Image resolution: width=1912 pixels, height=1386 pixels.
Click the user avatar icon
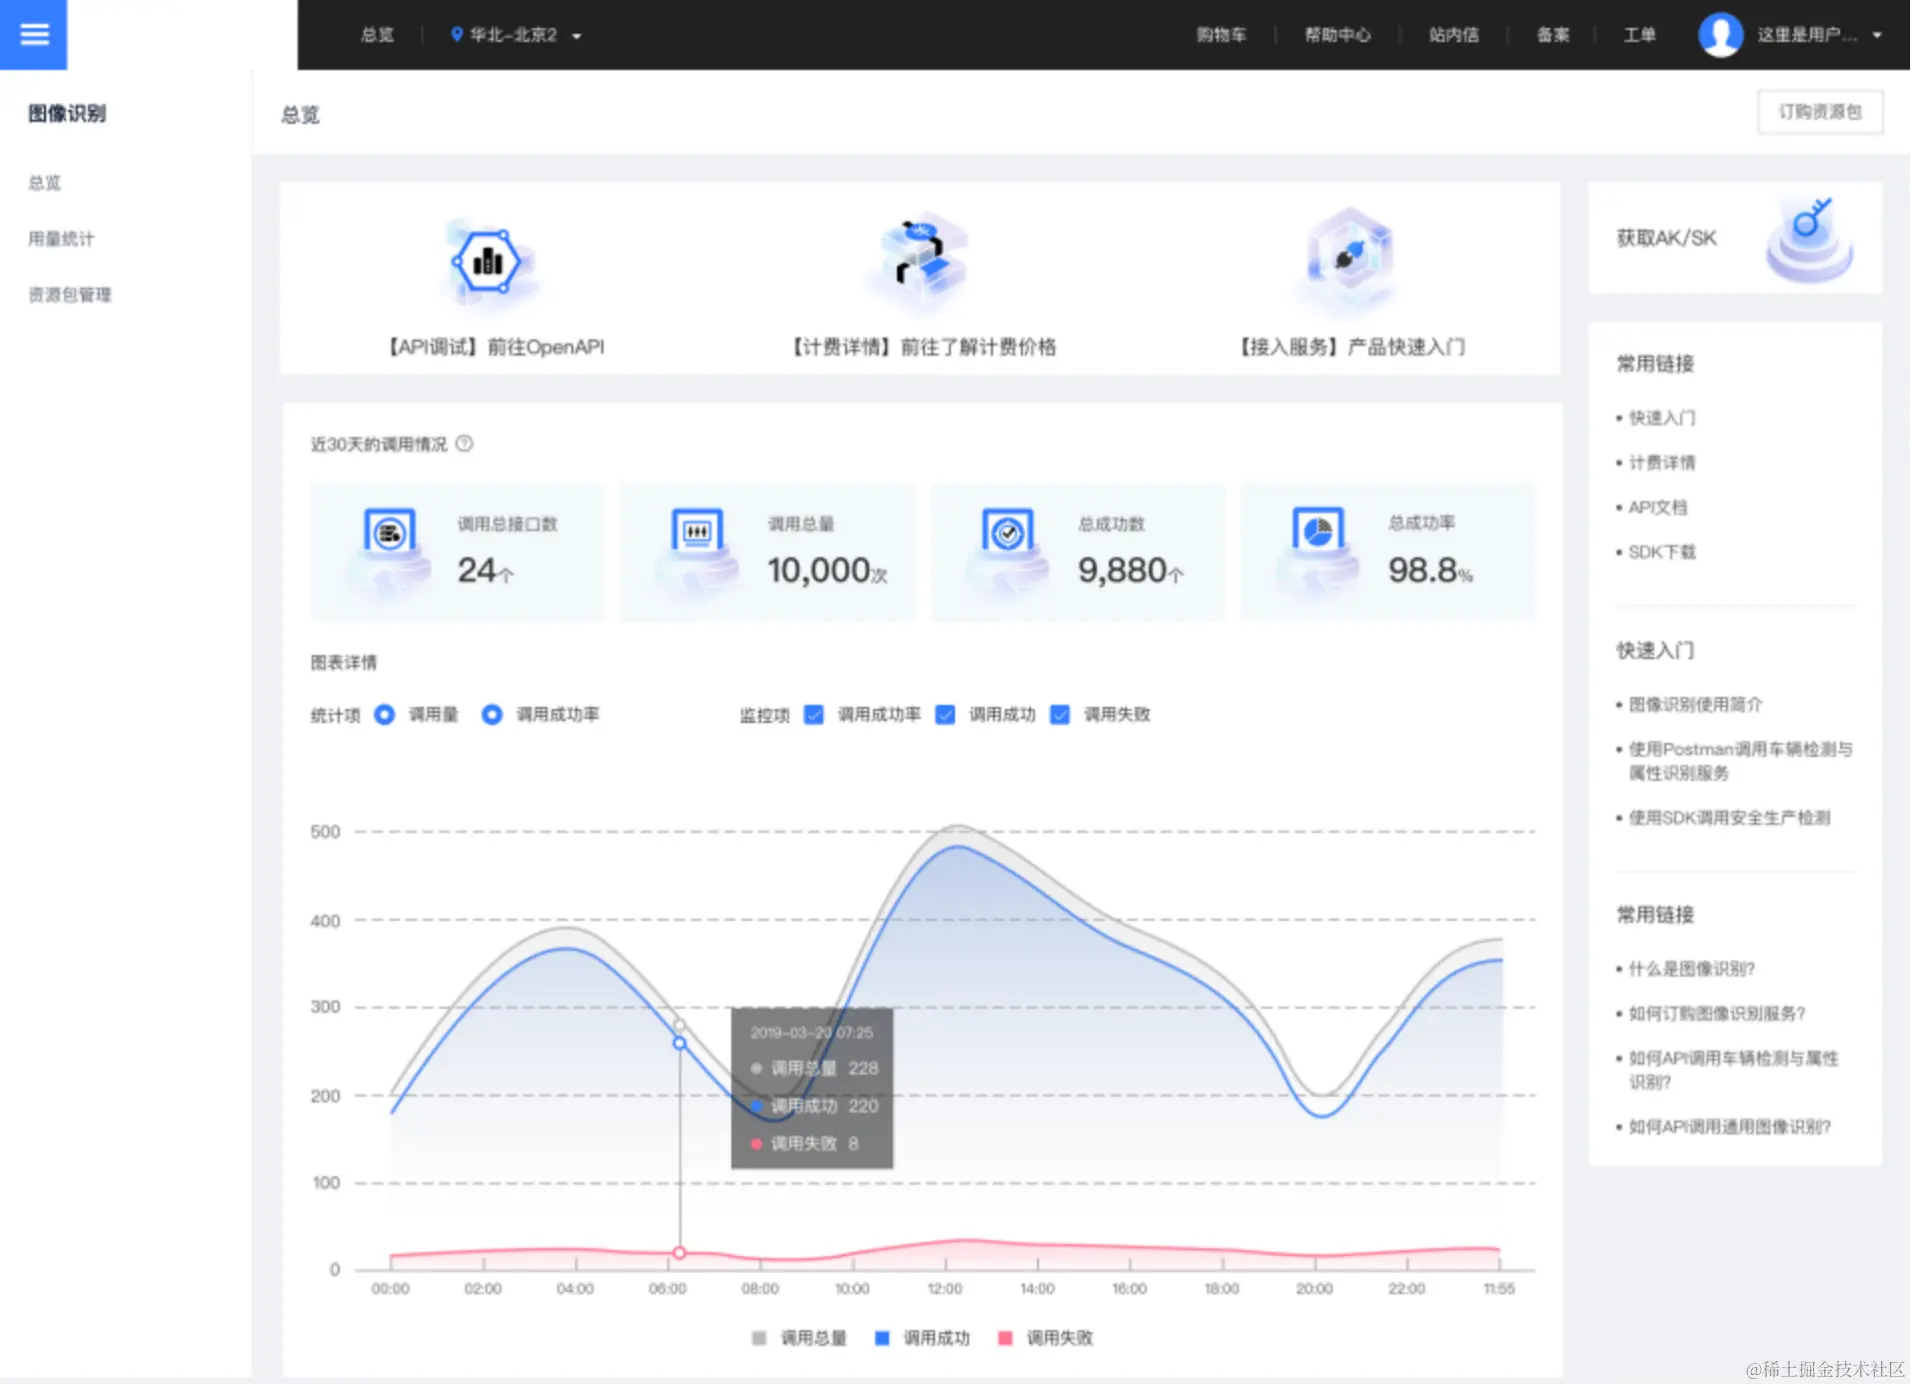(1720, 35)
